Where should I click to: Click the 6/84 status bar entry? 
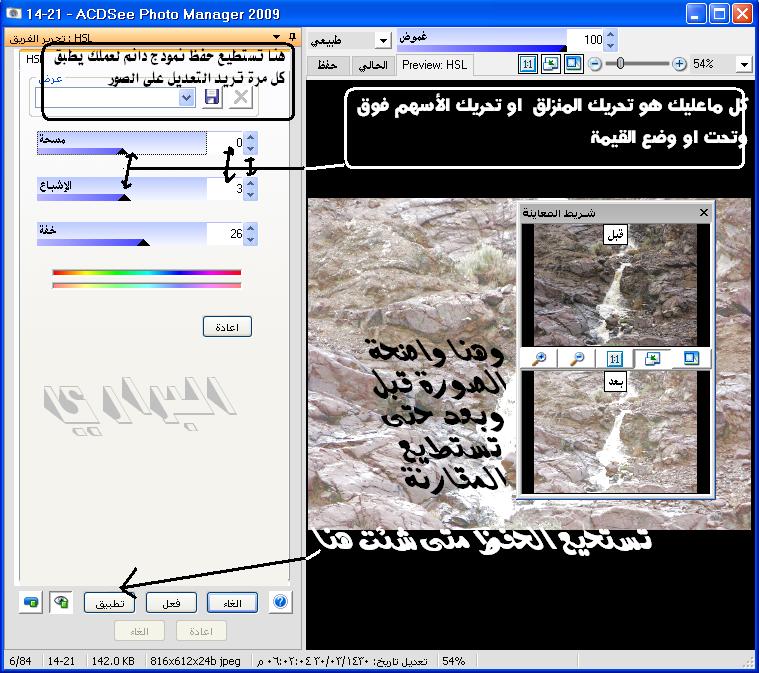pos(20,661)
